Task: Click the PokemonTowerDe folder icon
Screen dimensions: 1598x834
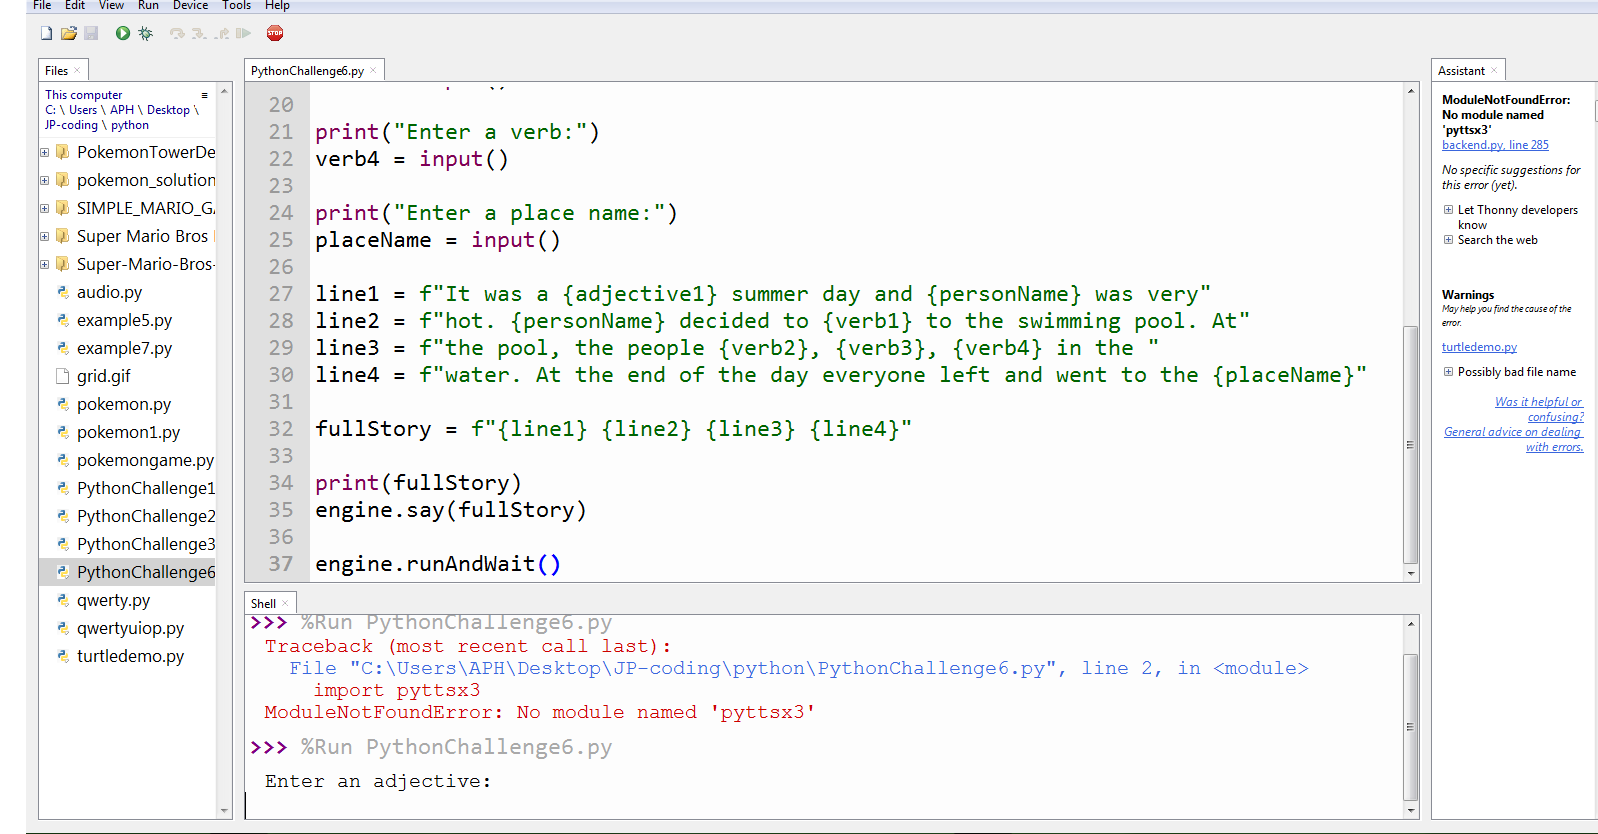Action: click(x=63, y=152)
